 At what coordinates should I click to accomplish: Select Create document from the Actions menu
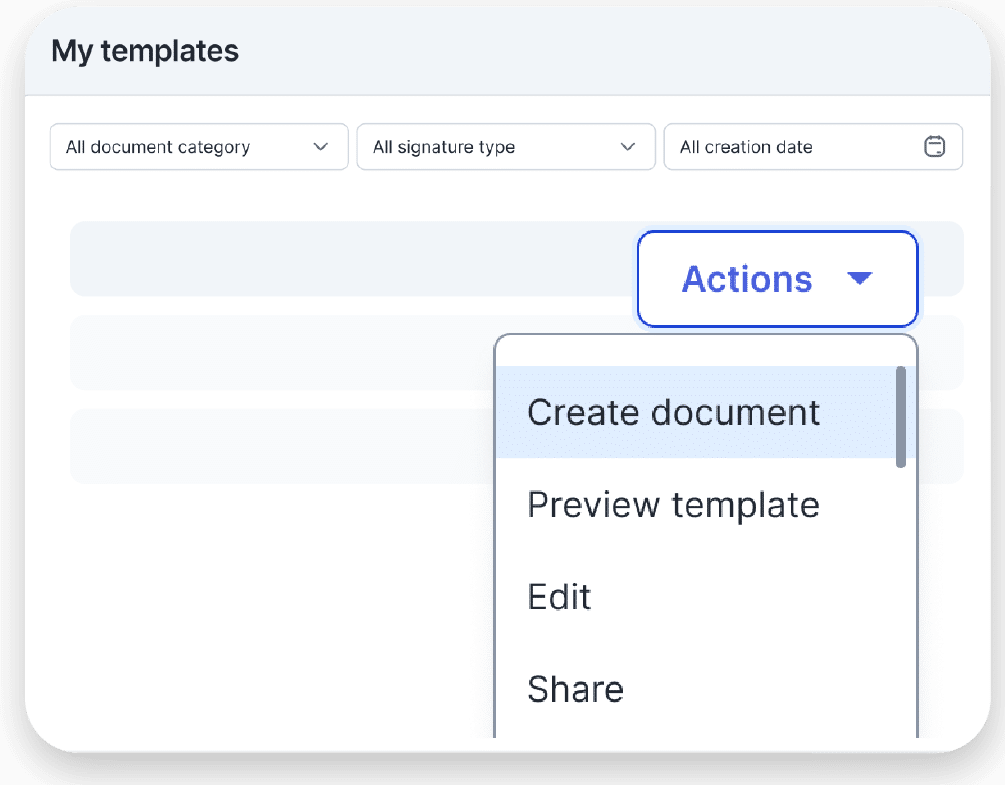(673, 413)
